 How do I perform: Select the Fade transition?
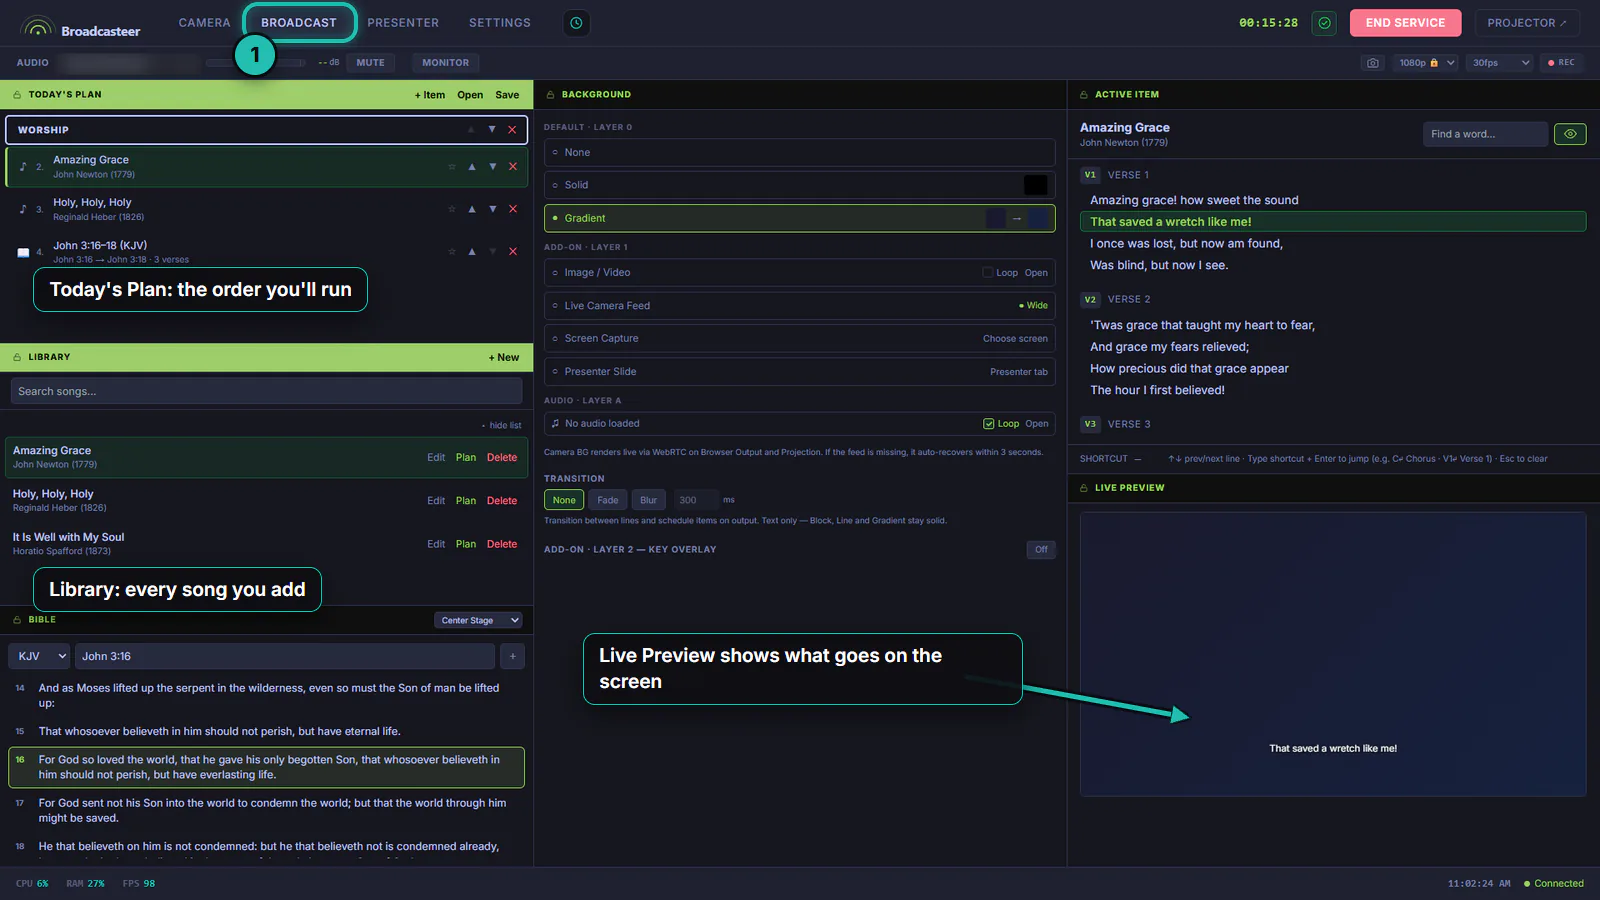tap(608, 501)
